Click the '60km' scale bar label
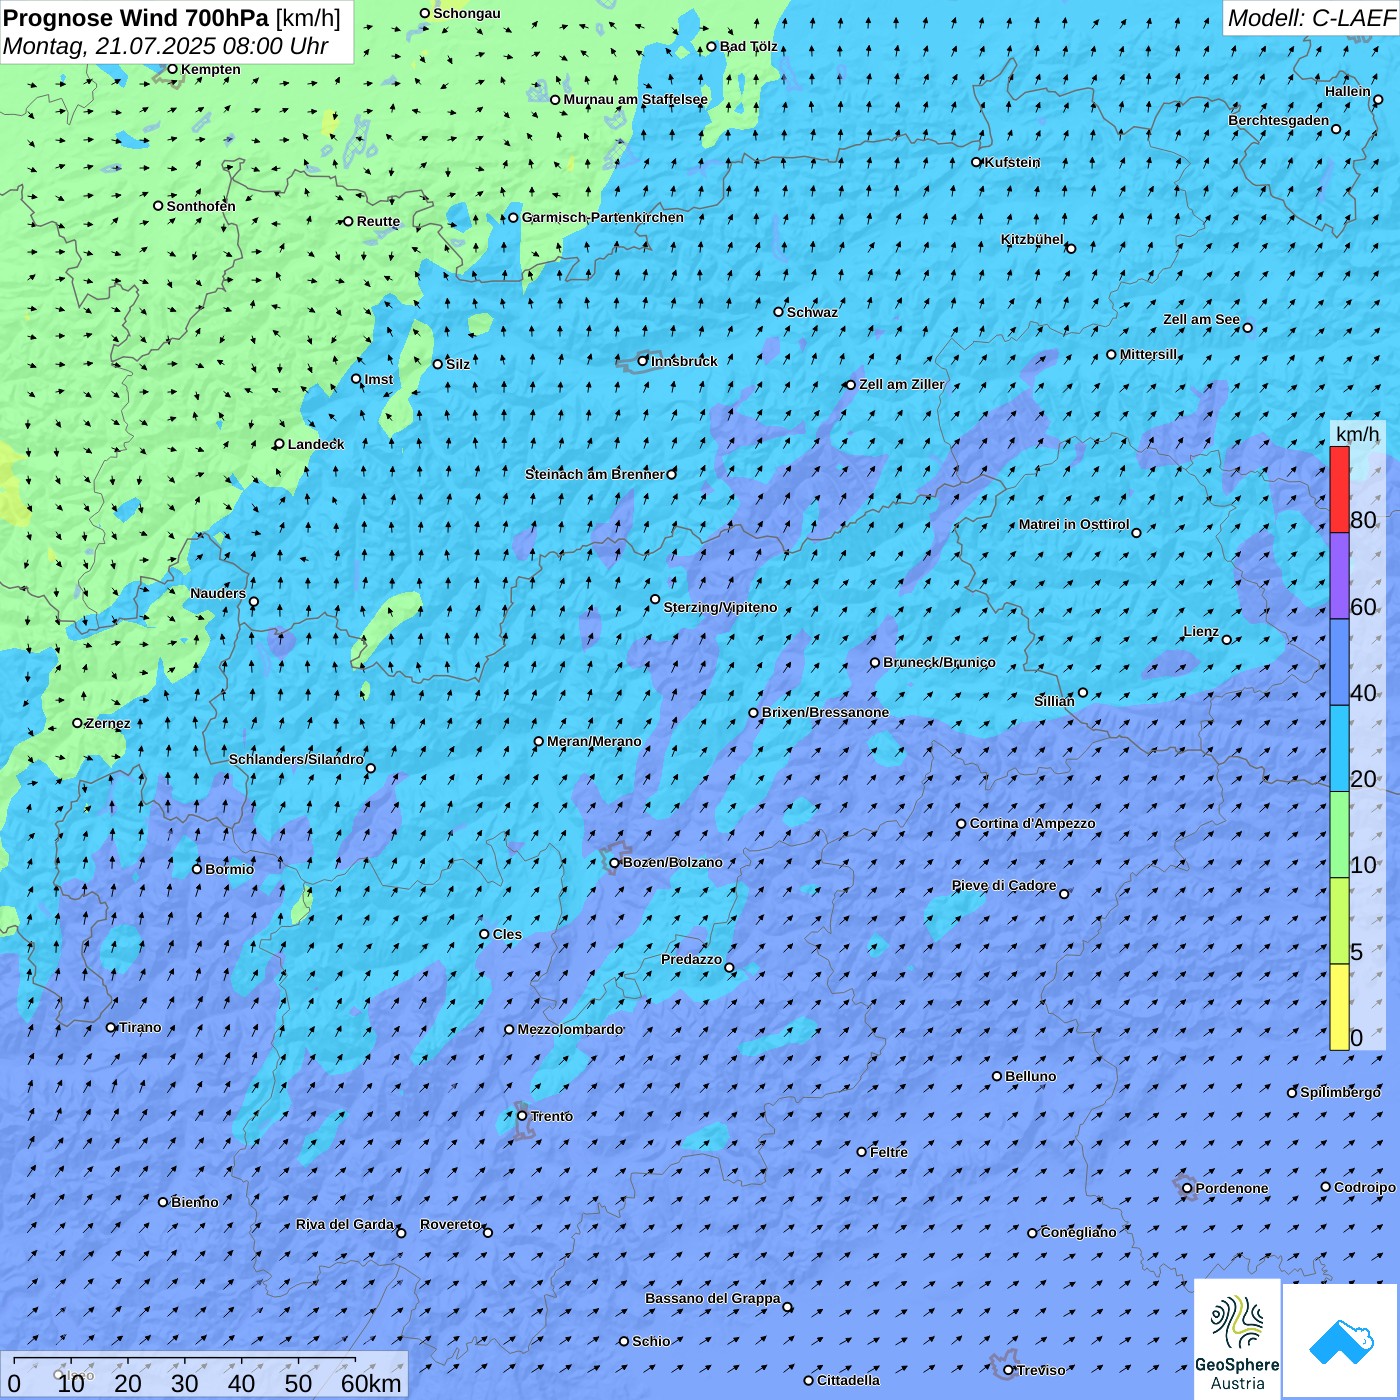This screenshot has height=1400, width=1400. pos(371,1383)
